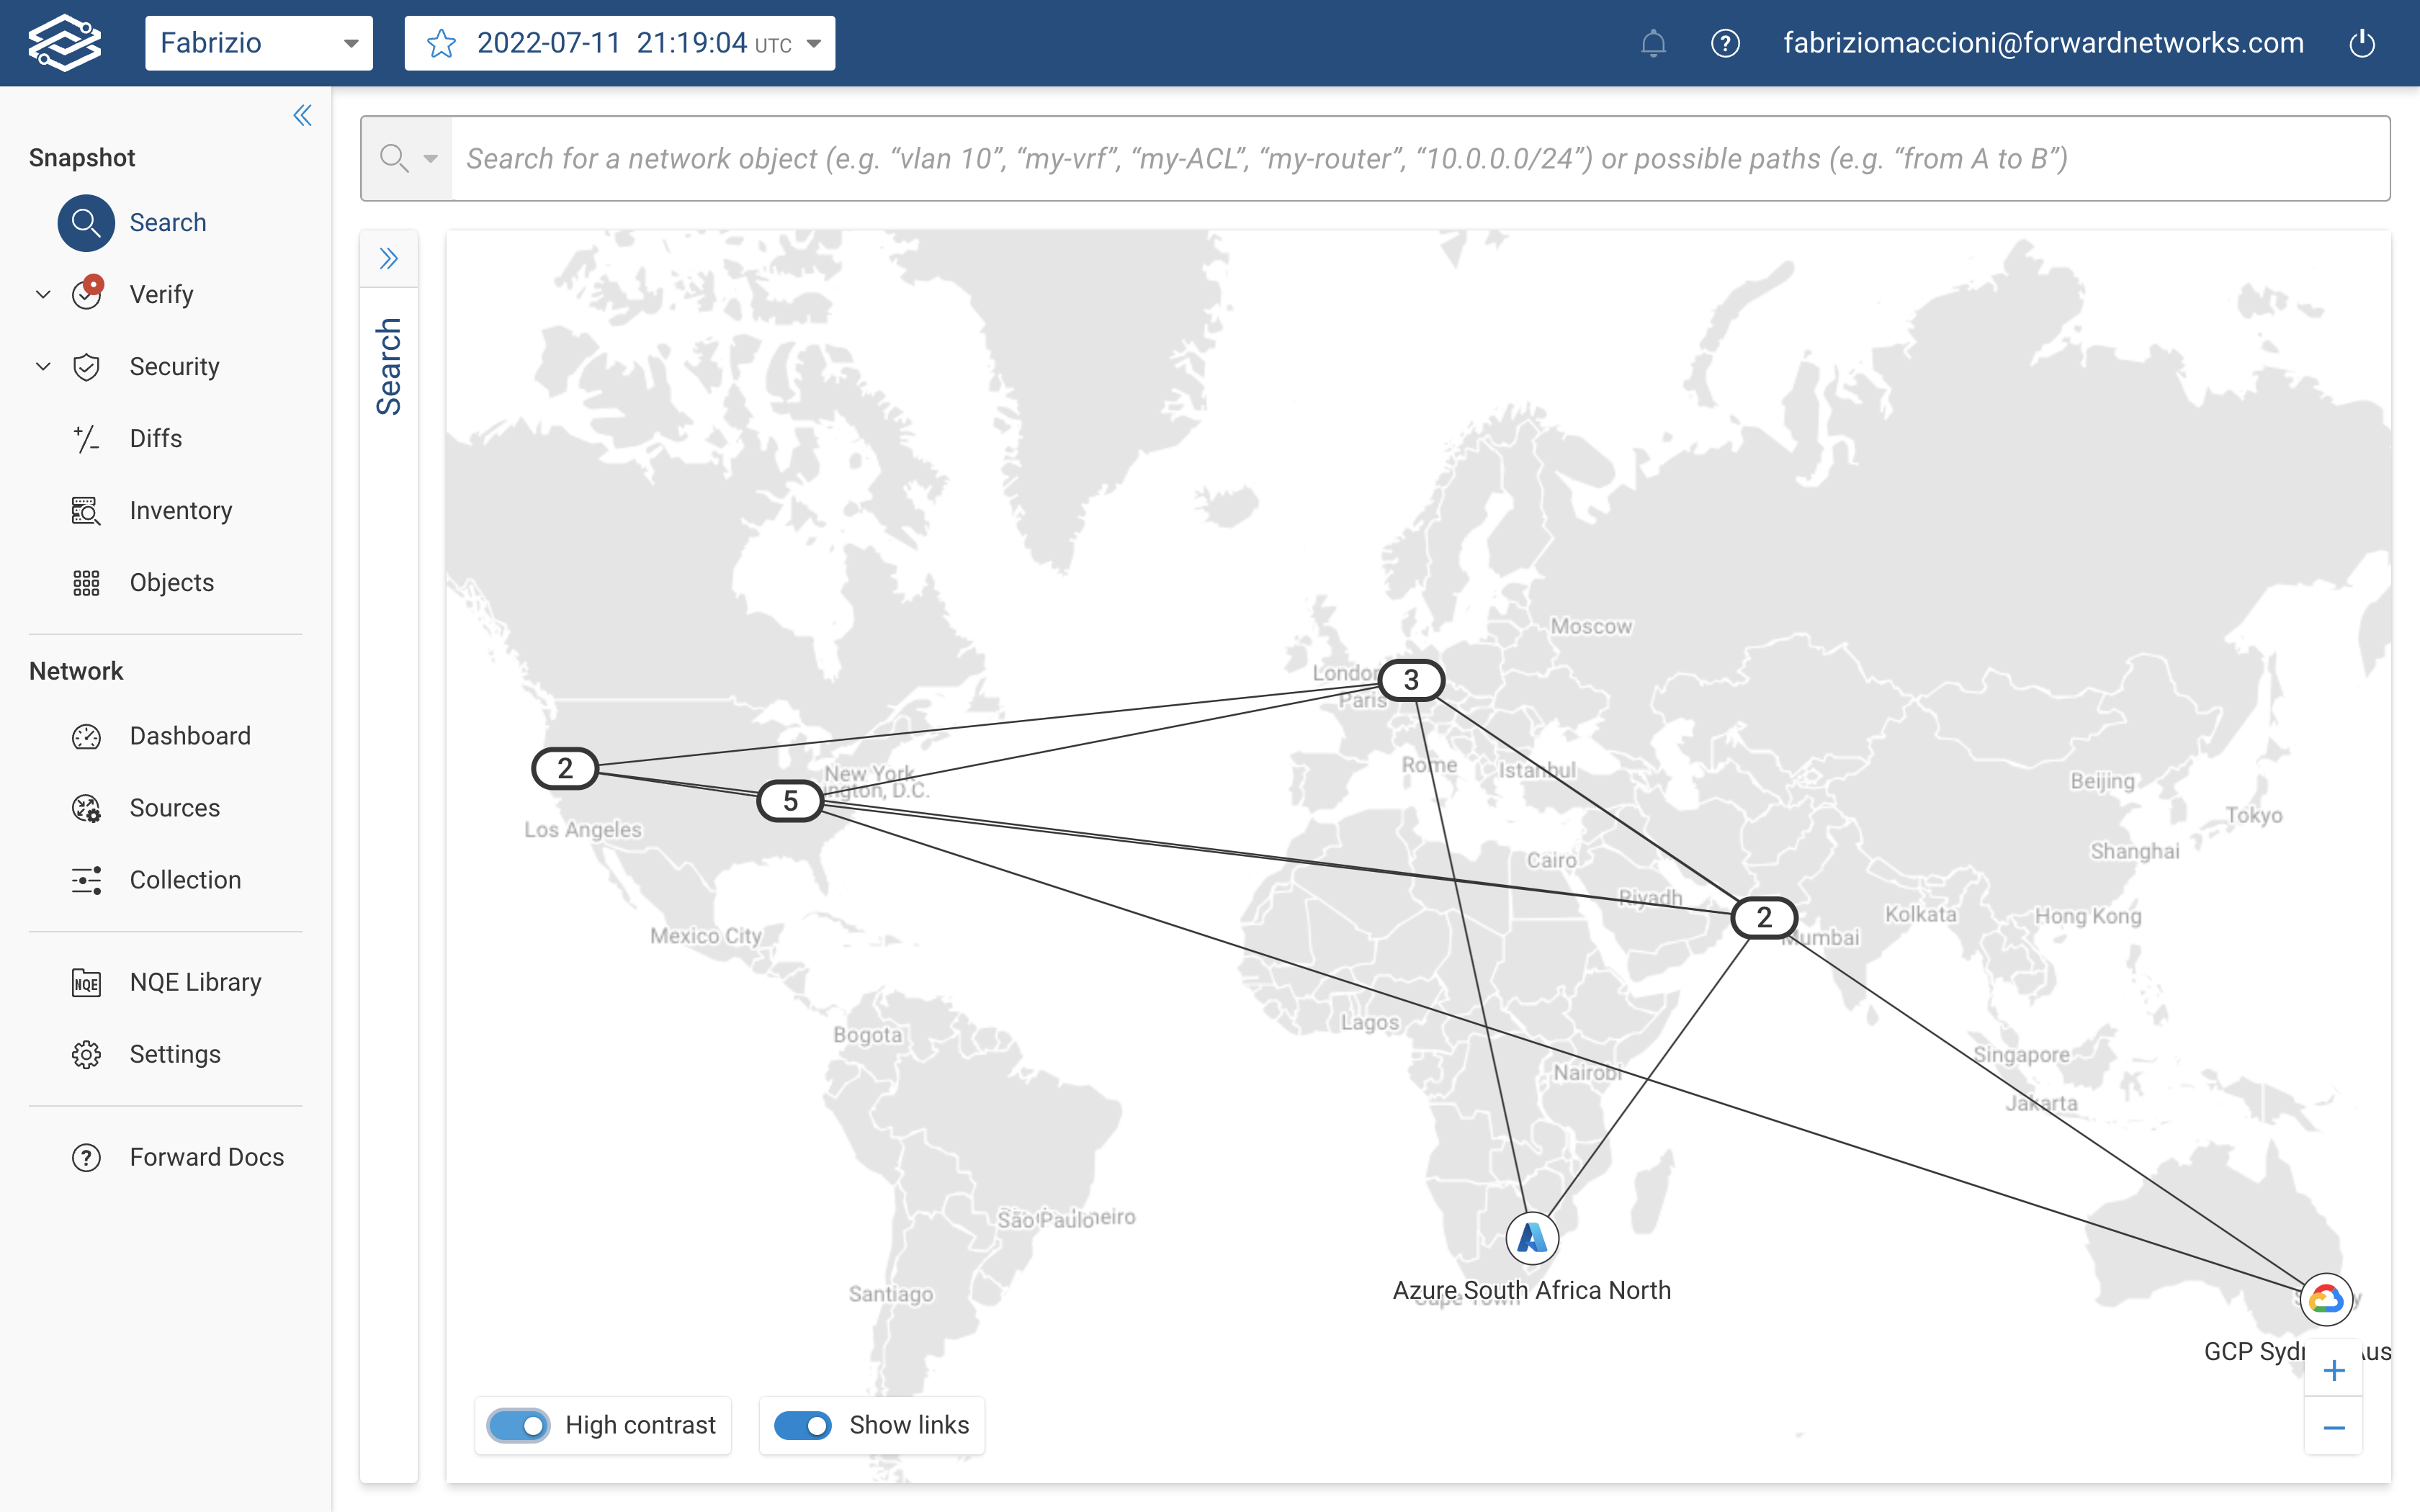The image size is (2420, 1512).
Task: Open the snapshot date dropdown
Action: coord(813,43)
